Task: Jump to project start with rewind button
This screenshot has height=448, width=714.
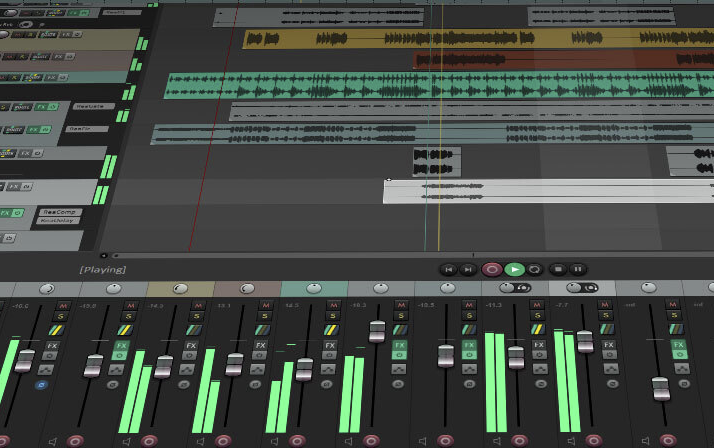Action: [x=449, y=269]
